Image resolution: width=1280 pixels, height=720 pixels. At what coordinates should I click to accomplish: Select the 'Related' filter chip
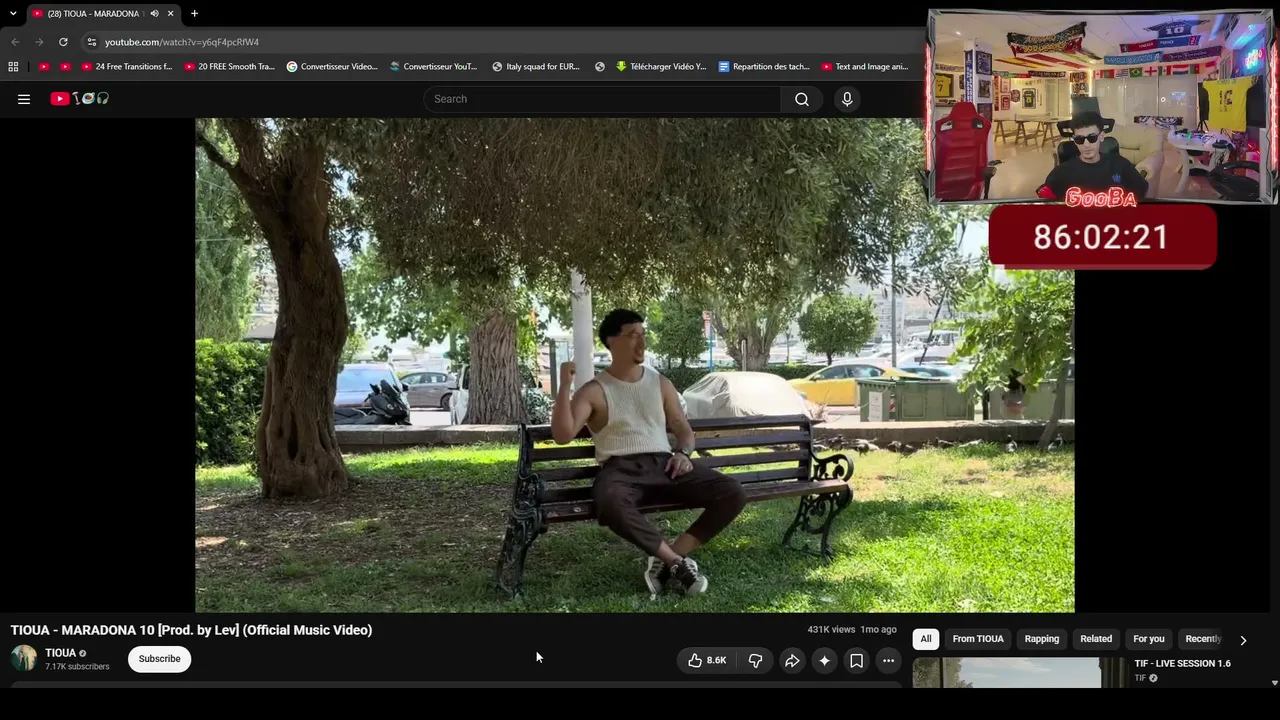[1096, 639]
